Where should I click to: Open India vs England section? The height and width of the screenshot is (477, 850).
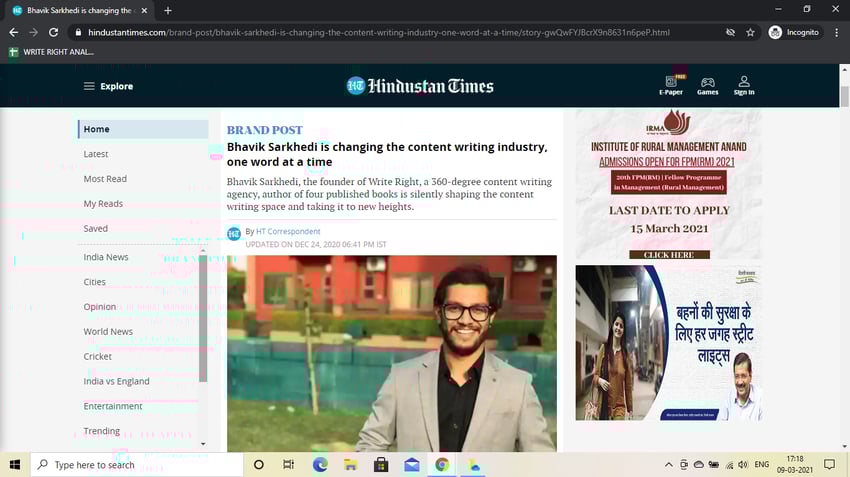point(117,382)
